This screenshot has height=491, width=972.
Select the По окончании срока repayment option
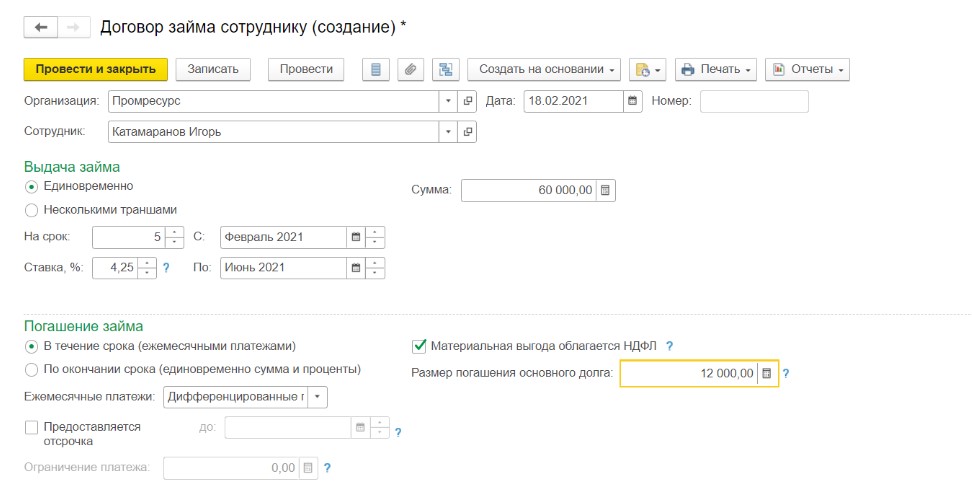32,370
